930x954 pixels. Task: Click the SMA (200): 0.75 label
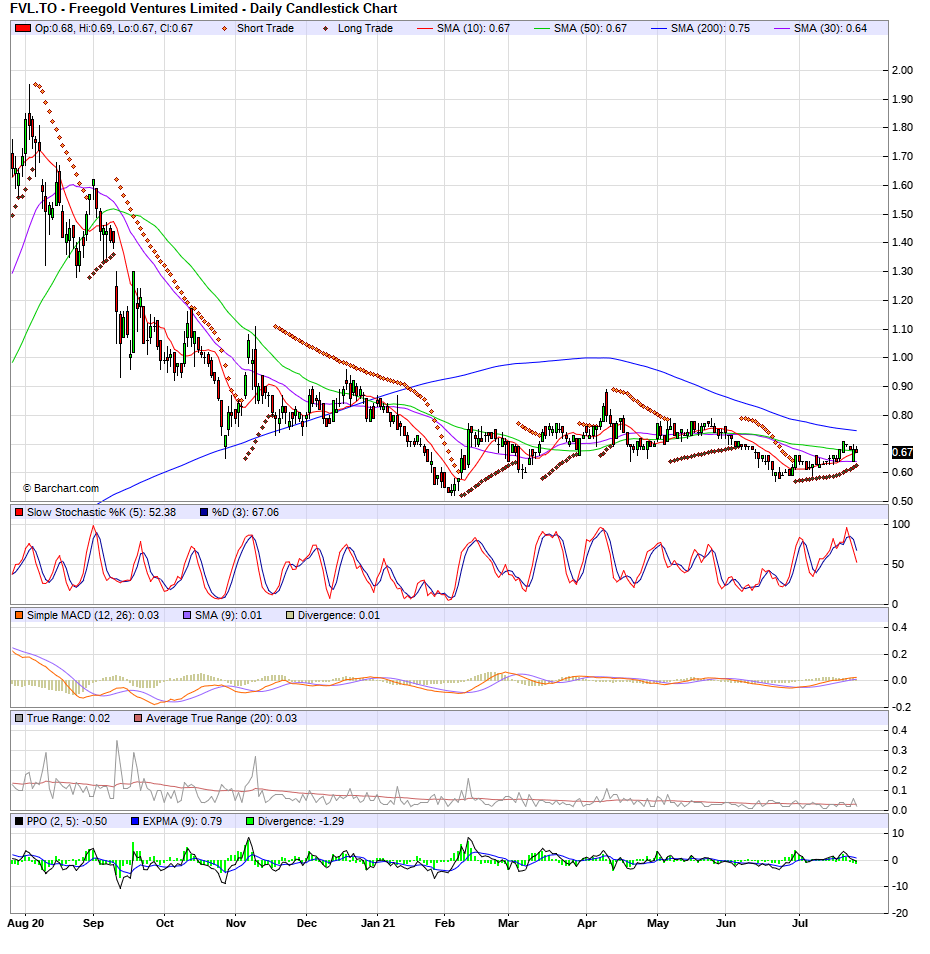tap(710, 28)
